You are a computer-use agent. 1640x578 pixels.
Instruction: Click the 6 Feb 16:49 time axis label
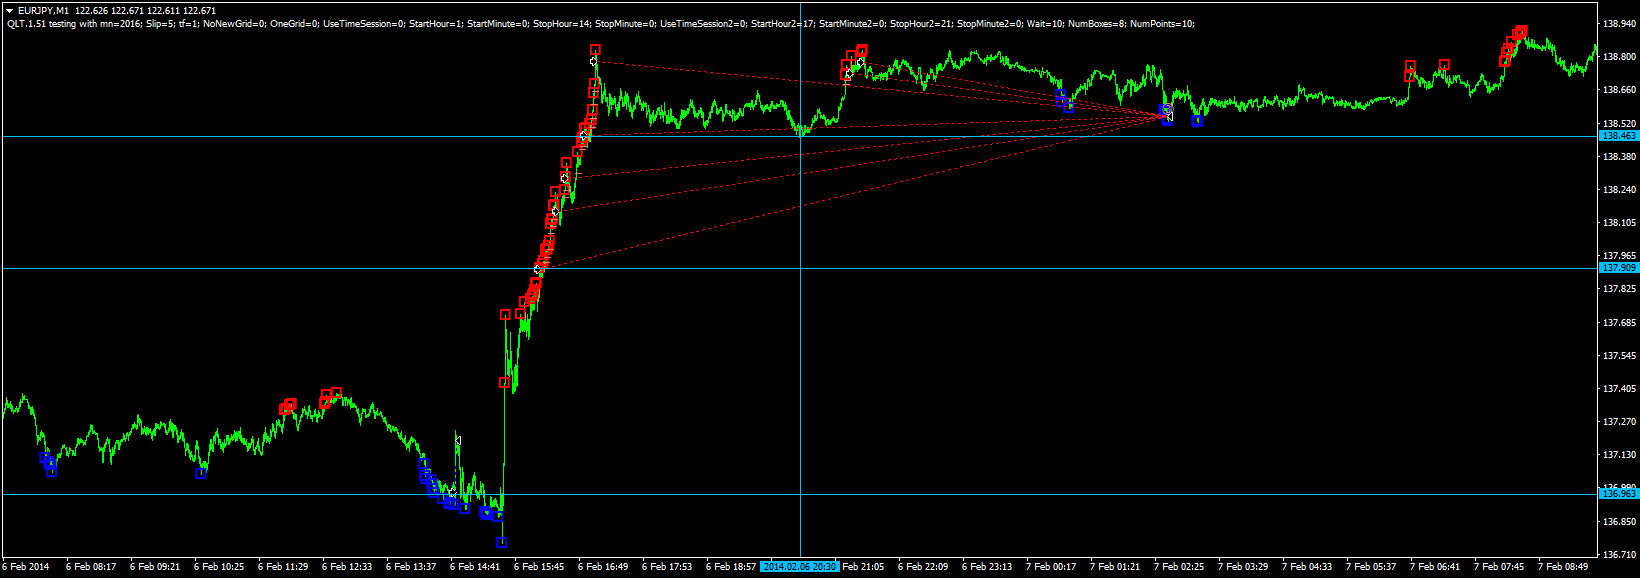(x=603, y=567)
